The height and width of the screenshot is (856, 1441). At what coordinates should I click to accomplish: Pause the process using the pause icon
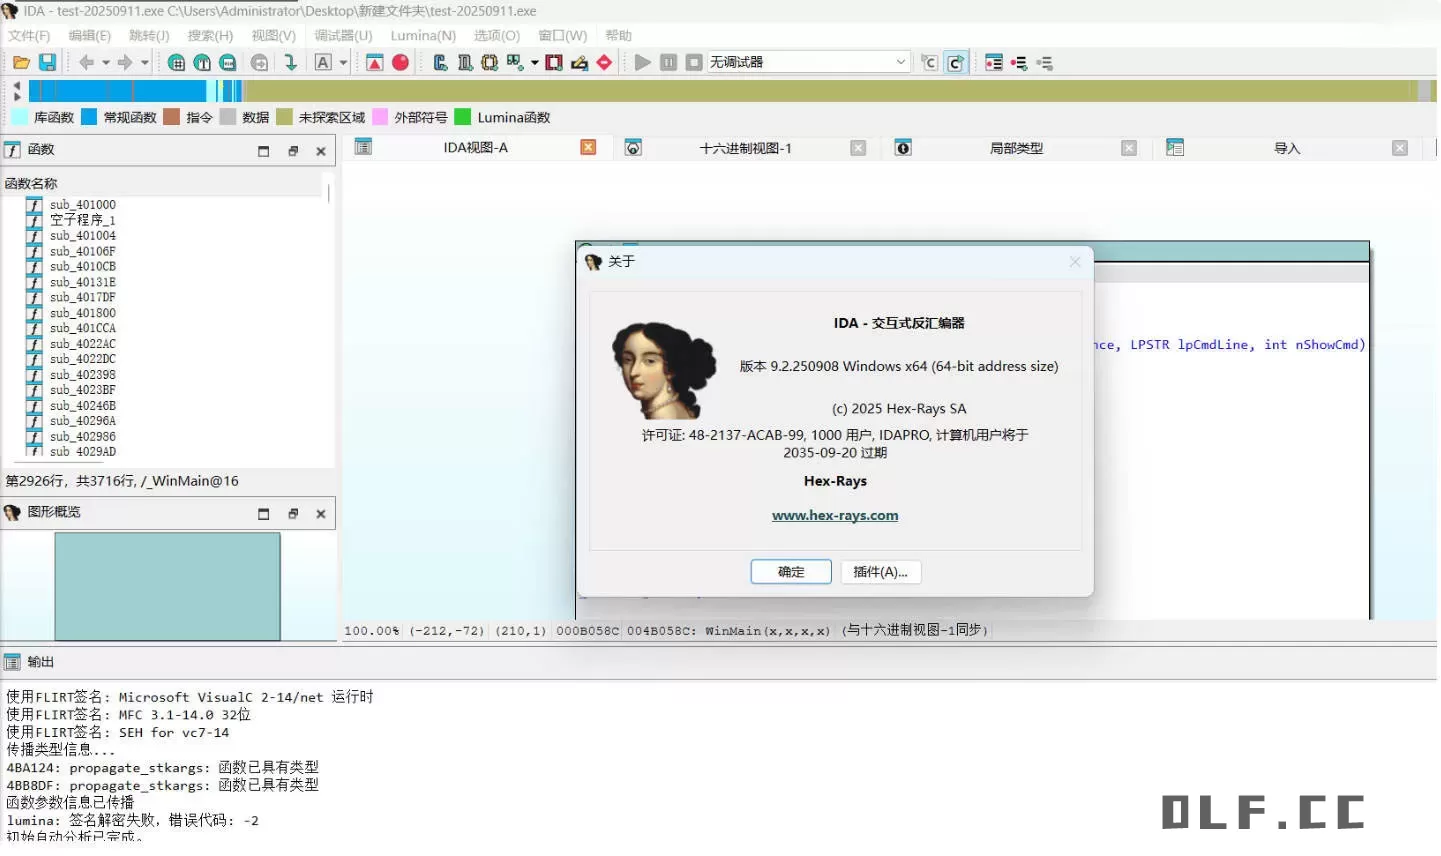pyautogui.click(x=668, y=62)
